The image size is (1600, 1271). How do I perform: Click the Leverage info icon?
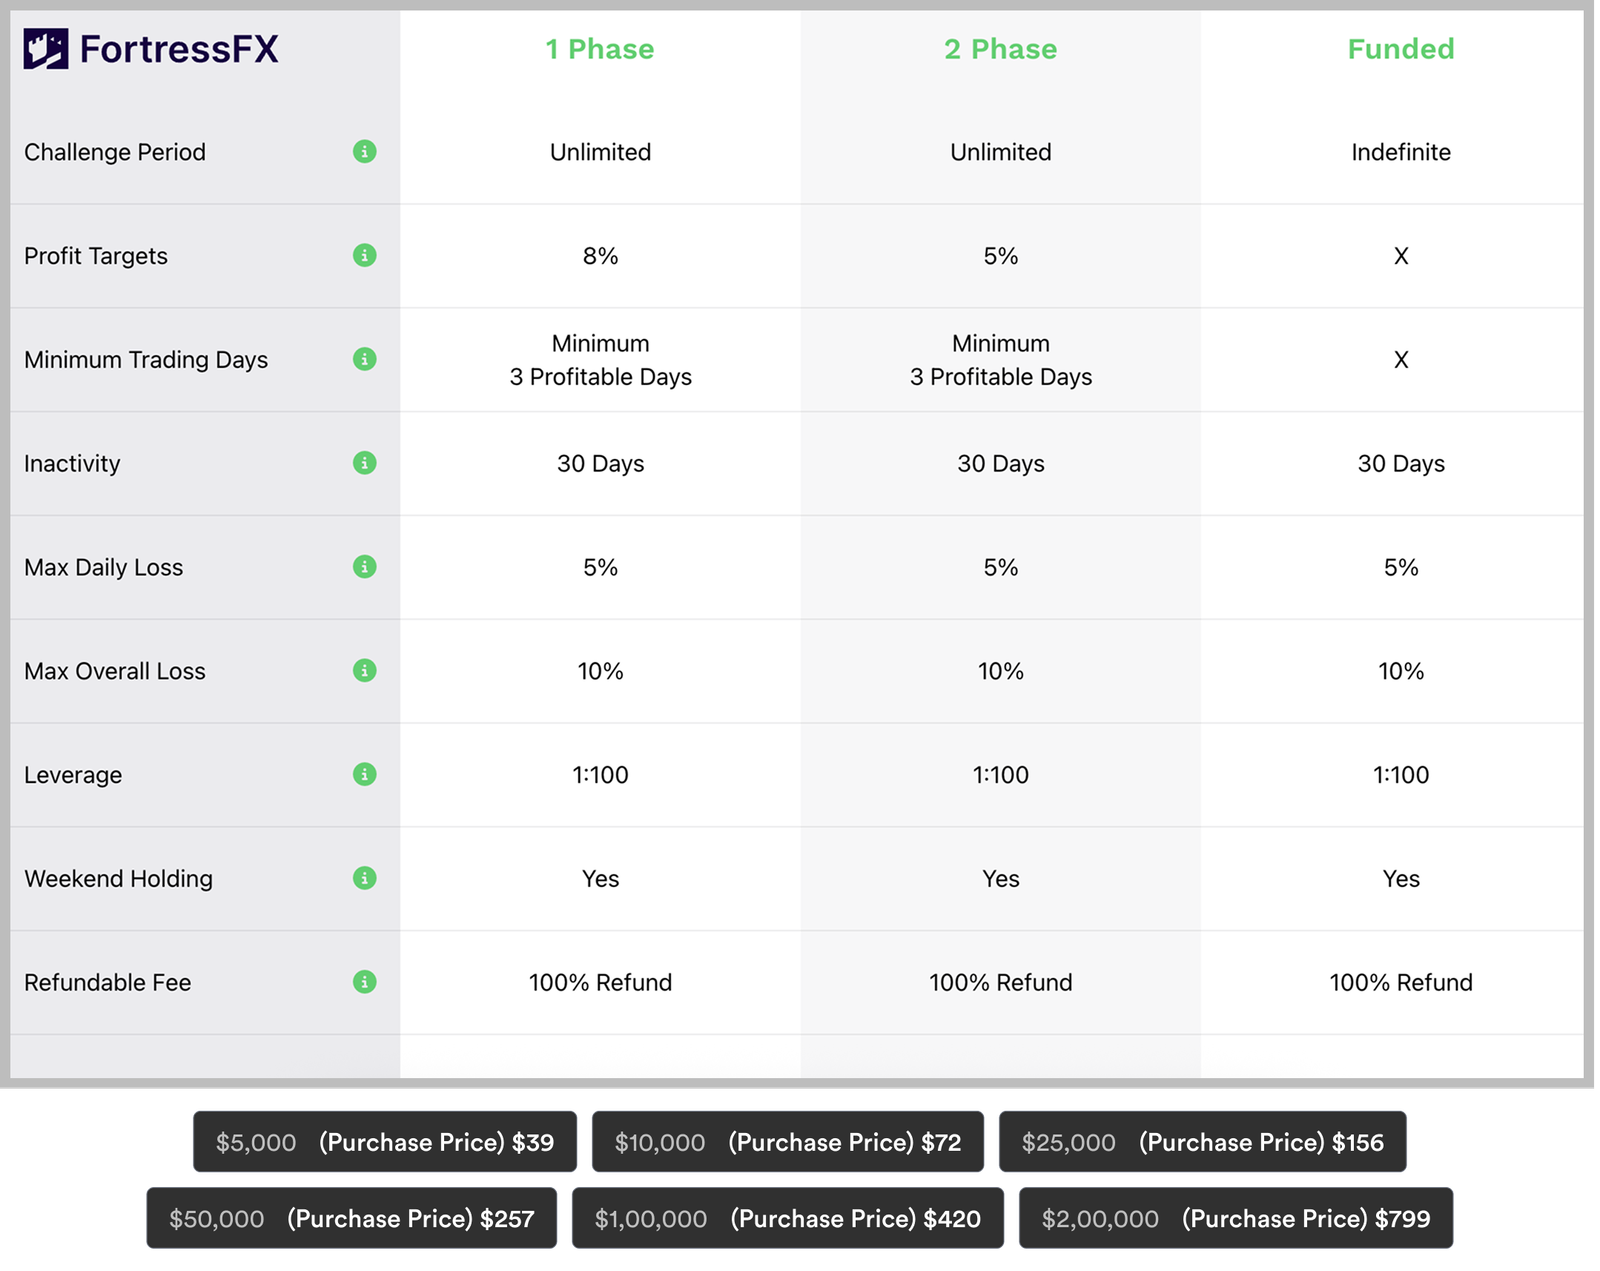(365, 774)
